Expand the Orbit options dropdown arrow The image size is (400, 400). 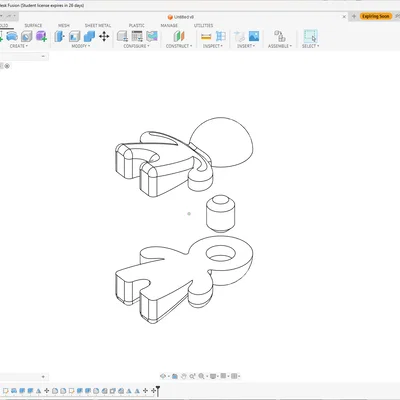(168, 376)
